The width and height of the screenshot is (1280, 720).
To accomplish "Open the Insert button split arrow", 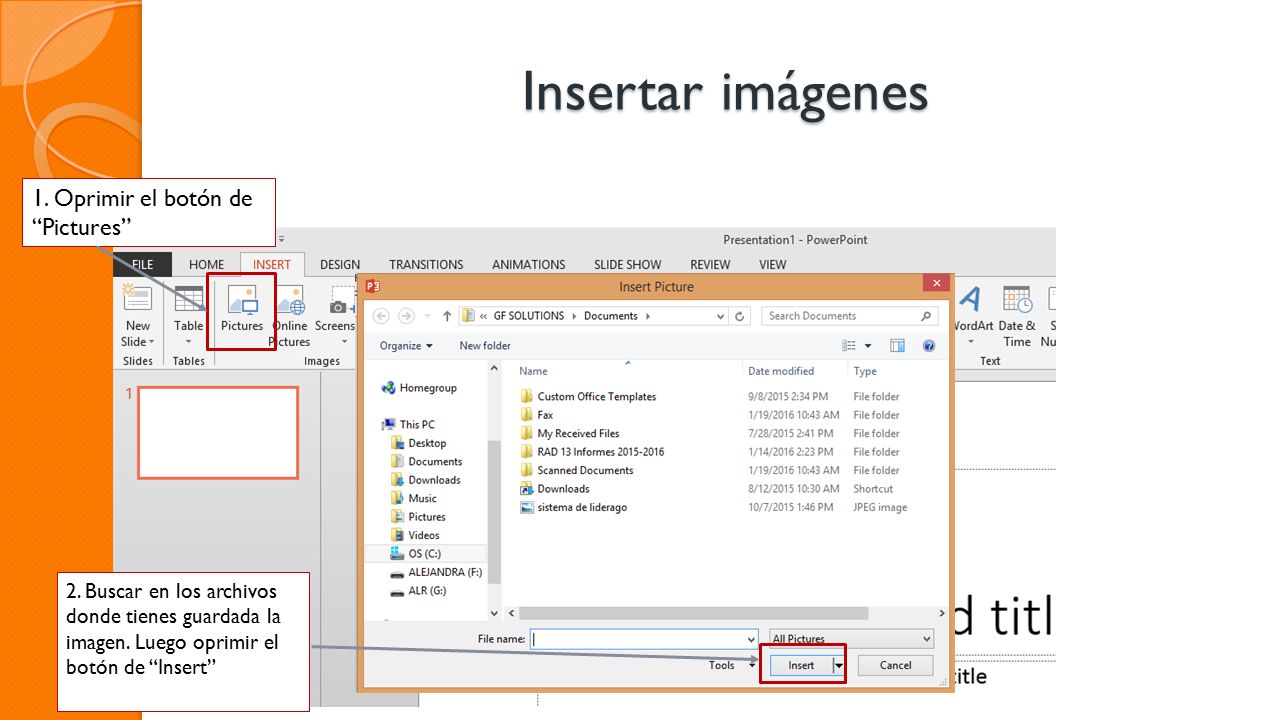I will coord(839,665).
